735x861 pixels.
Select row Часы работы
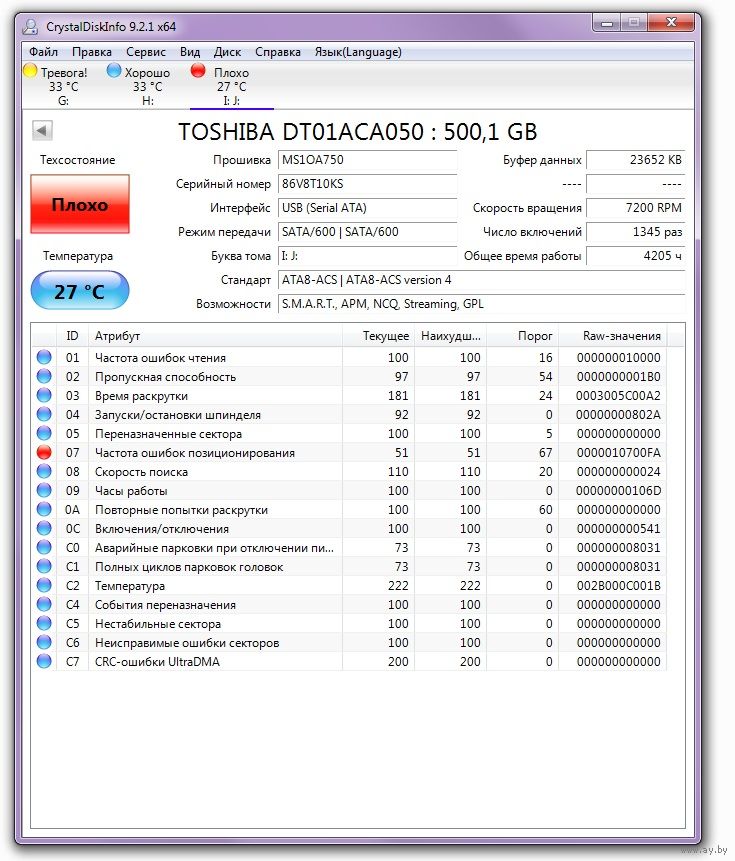(349, 490)
